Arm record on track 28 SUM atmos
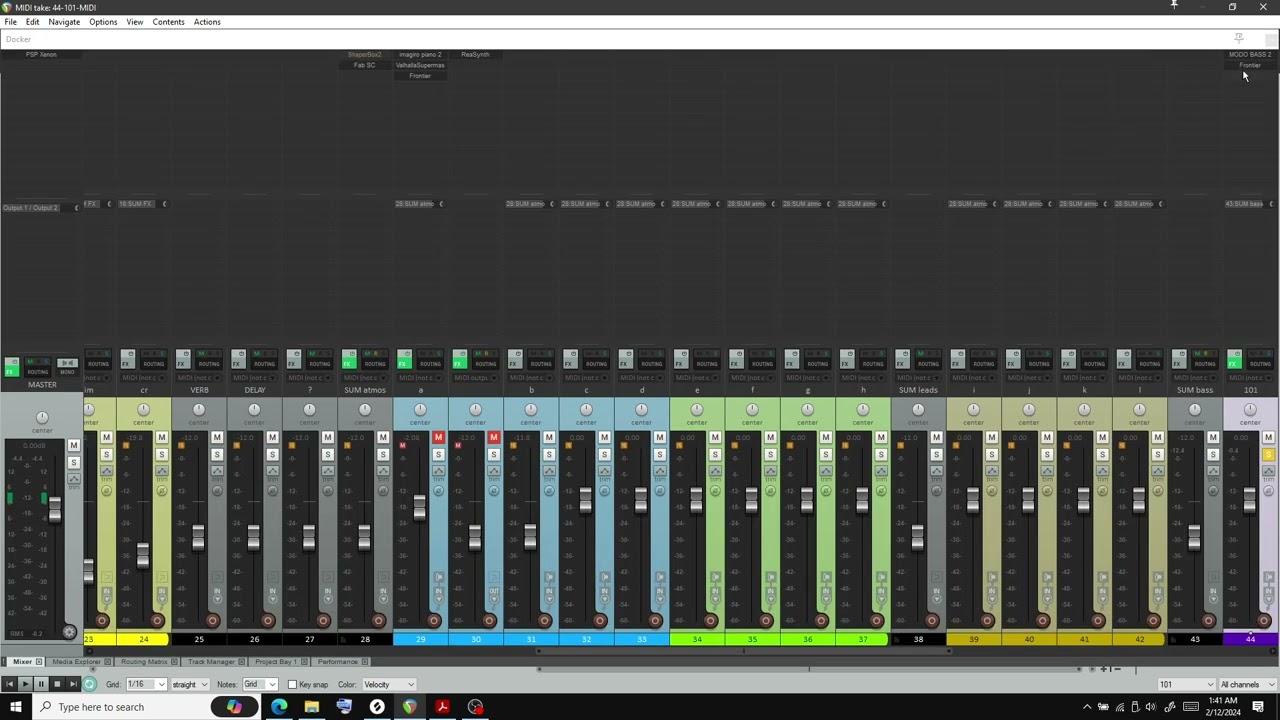The height and width of the screenshot is (720, 1280). click(379, 621)
